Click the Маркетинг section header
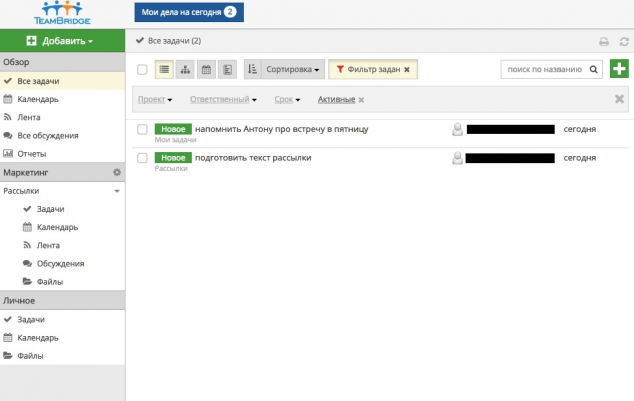 tap(62, 172)
